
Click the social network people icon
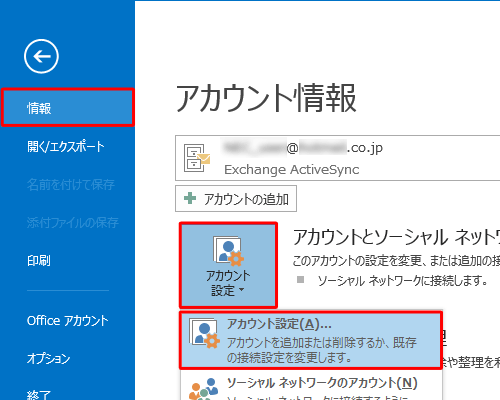tap(204, 389)
